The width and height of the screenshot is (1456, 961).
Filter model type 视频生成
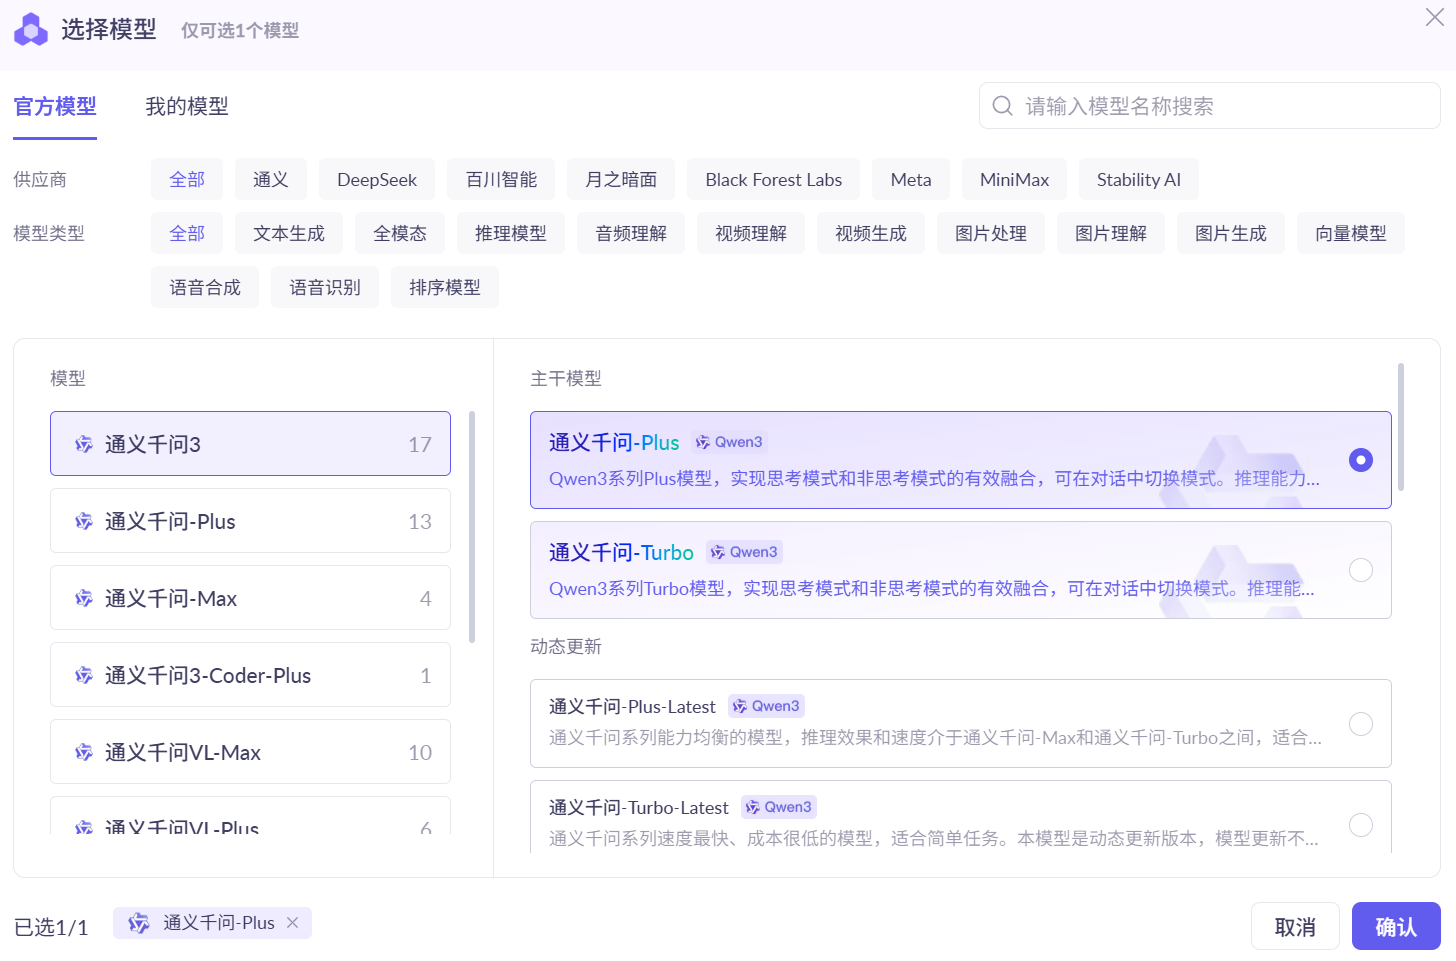click(x=871, y=233)
